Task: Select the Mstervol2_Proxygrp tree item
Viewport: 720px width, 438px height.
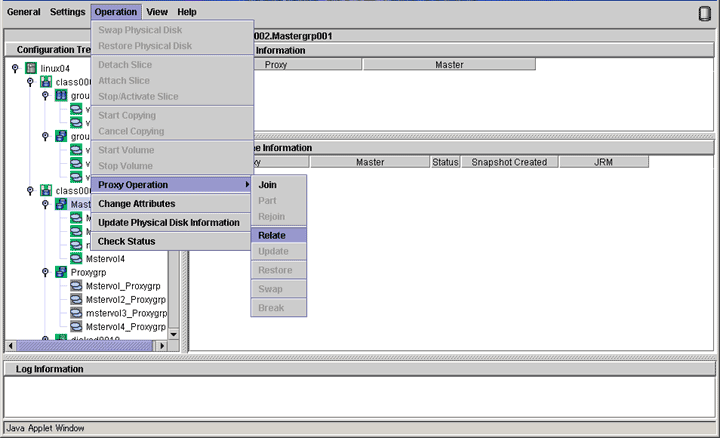Action: (x=125, y=299)
